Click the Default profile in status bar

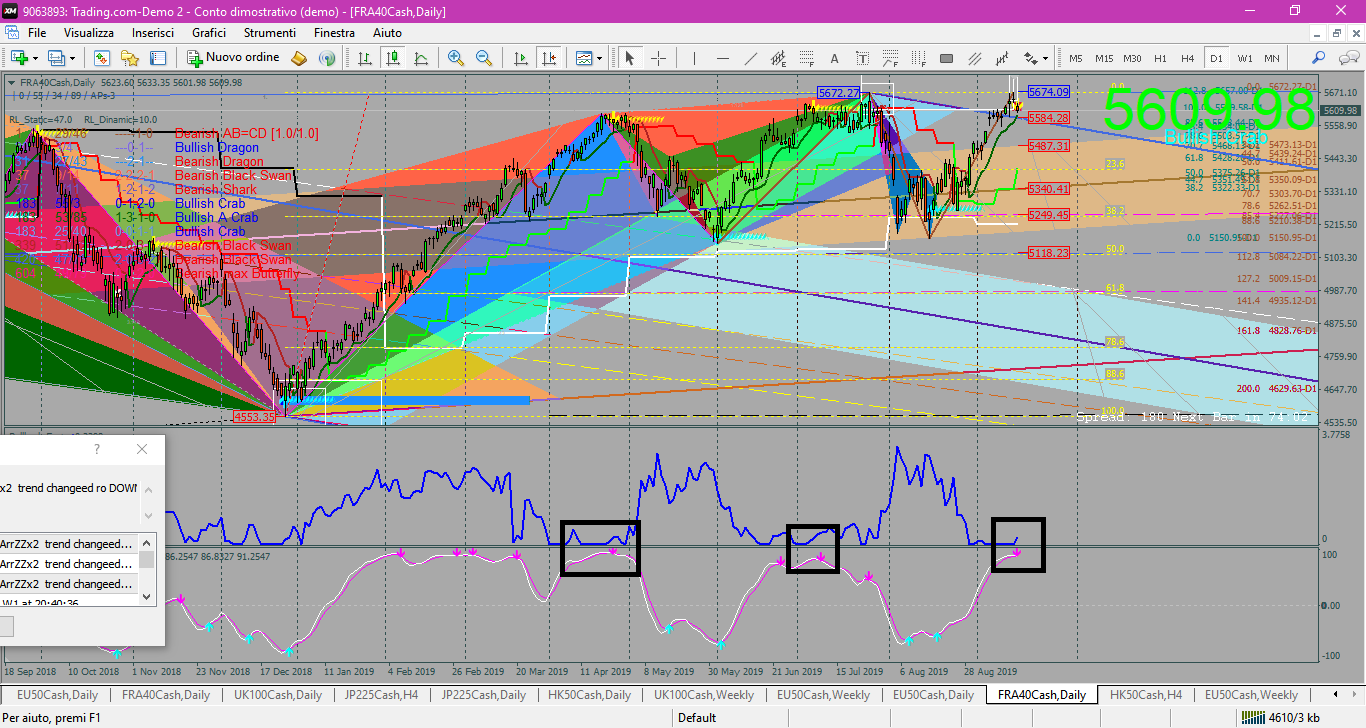[697, 718]
